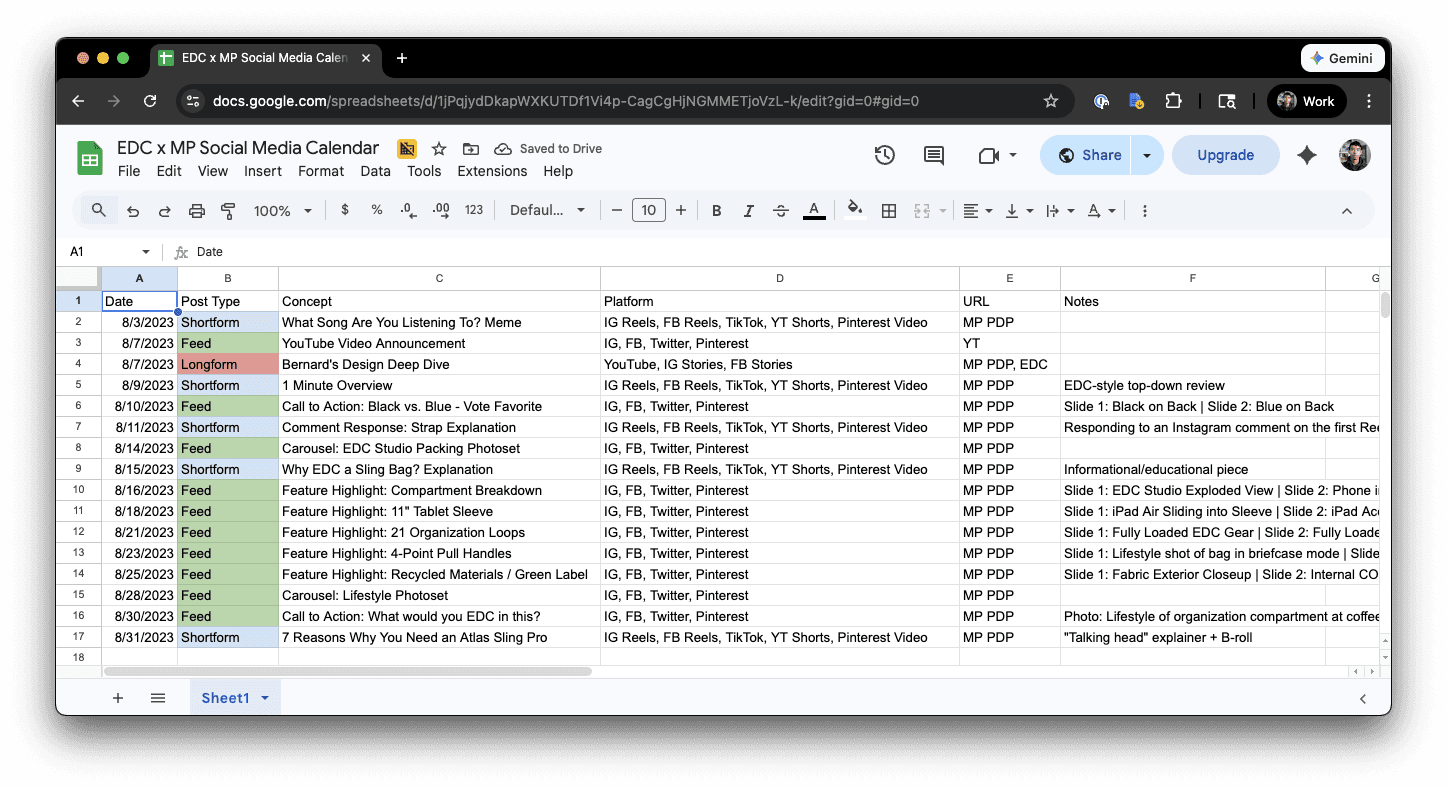1447x789 pixels.
Task: Open the horizontal align dropdown
Action: tap(978, 210)
